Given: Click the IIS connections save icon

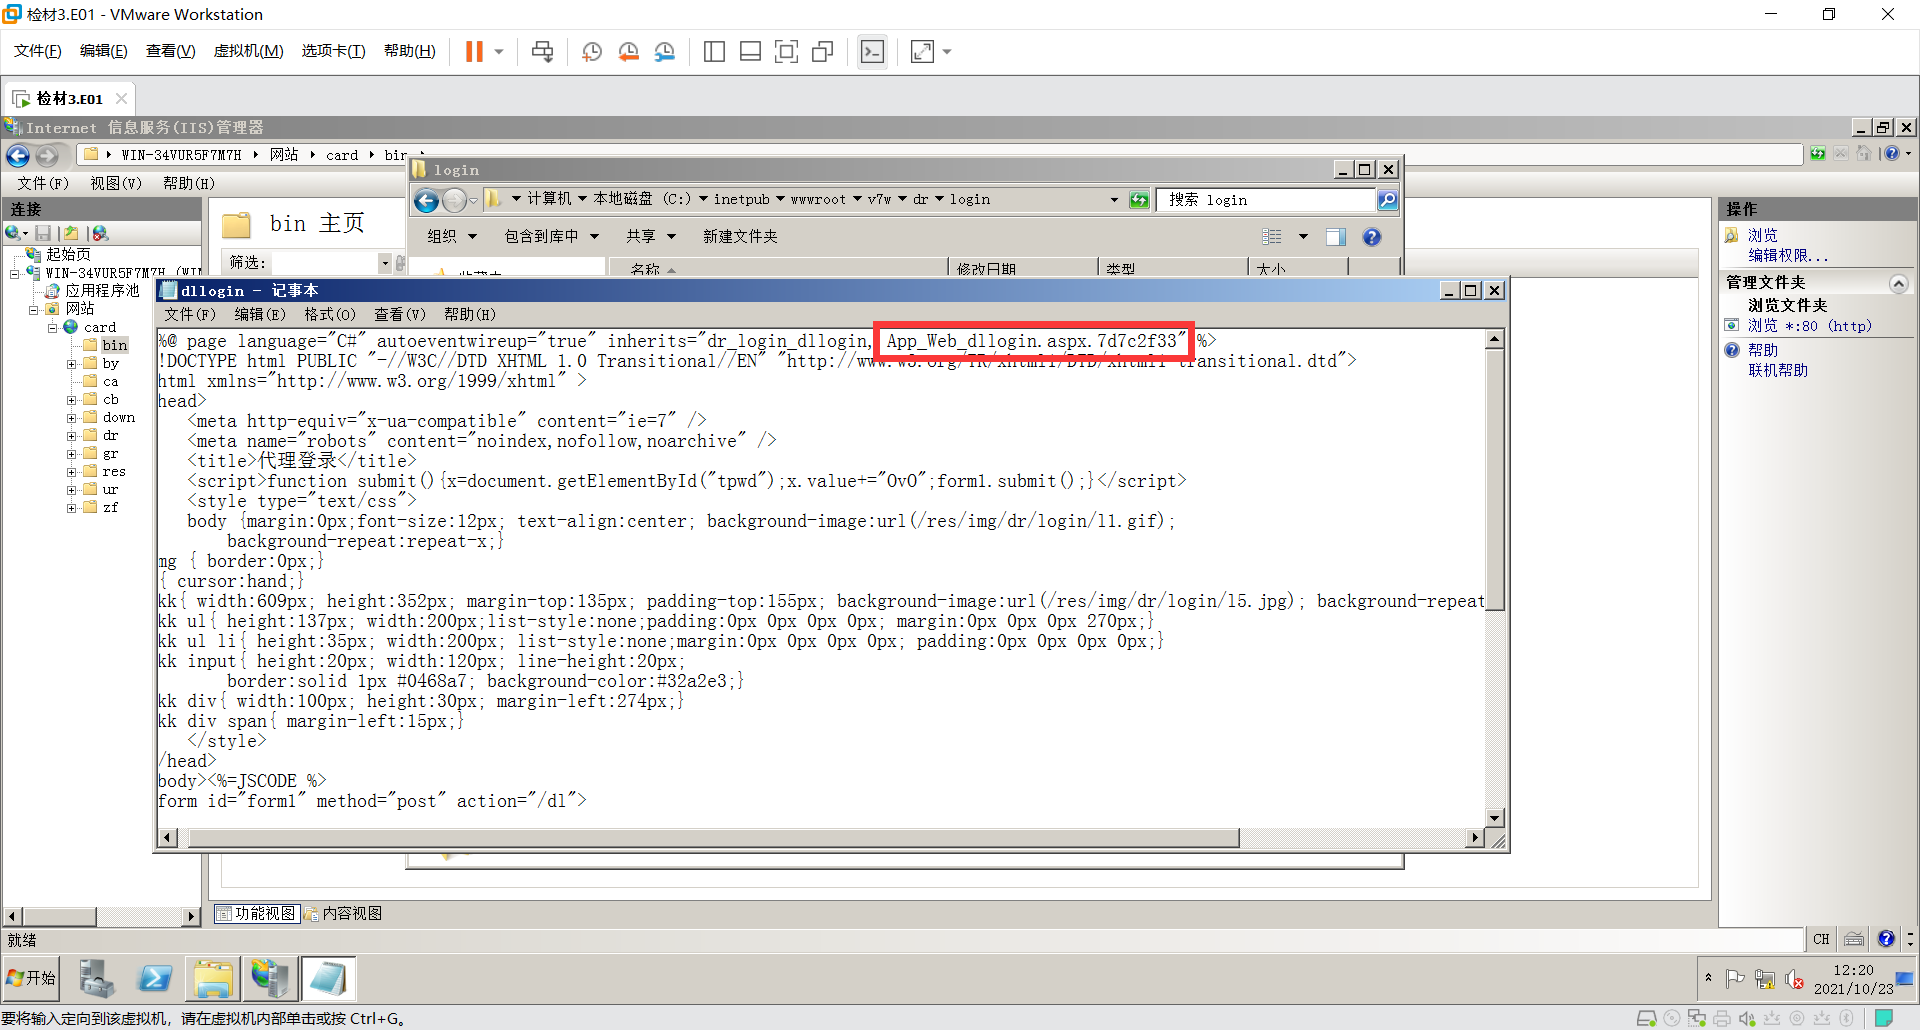Looking at the screenshot, I should (x=43, y=233).
